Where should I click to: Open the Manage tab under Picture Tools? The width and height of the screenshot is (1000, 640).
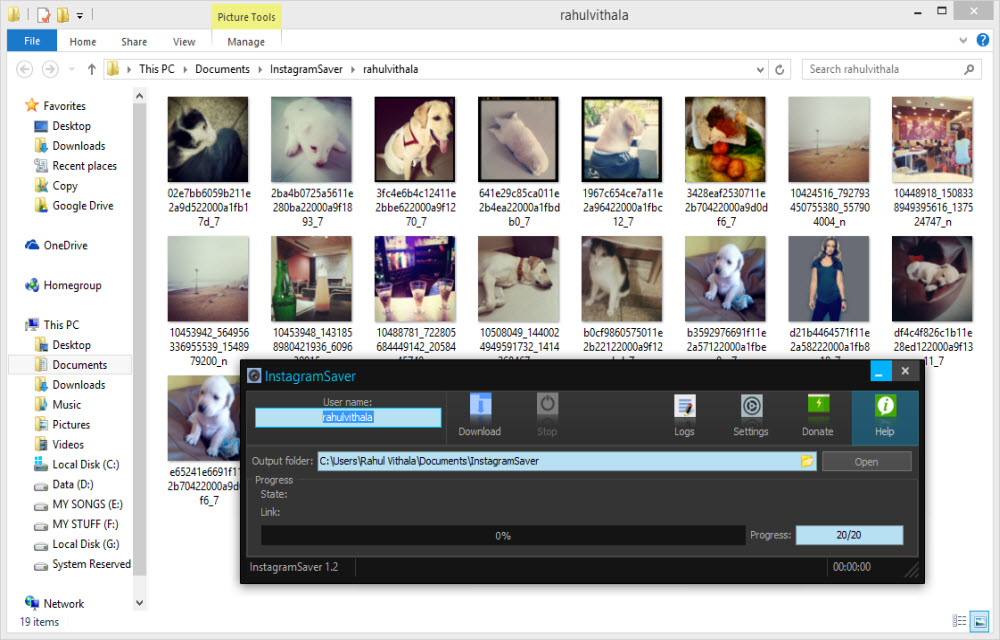pyautogui.click(x=246, y=41)
